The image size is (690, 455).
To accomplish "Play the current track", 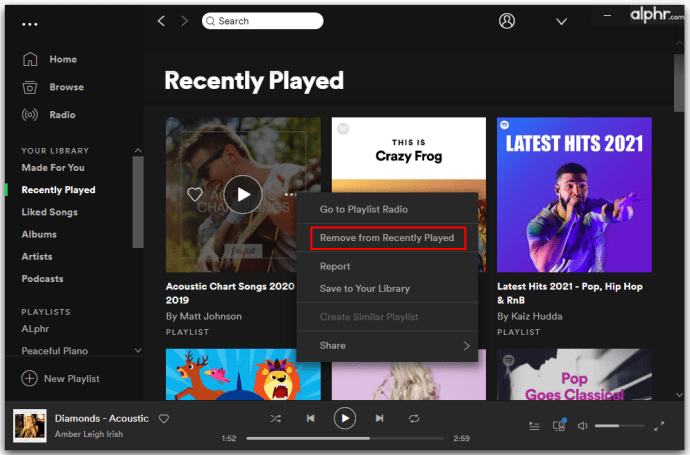I will click(345, 418).
